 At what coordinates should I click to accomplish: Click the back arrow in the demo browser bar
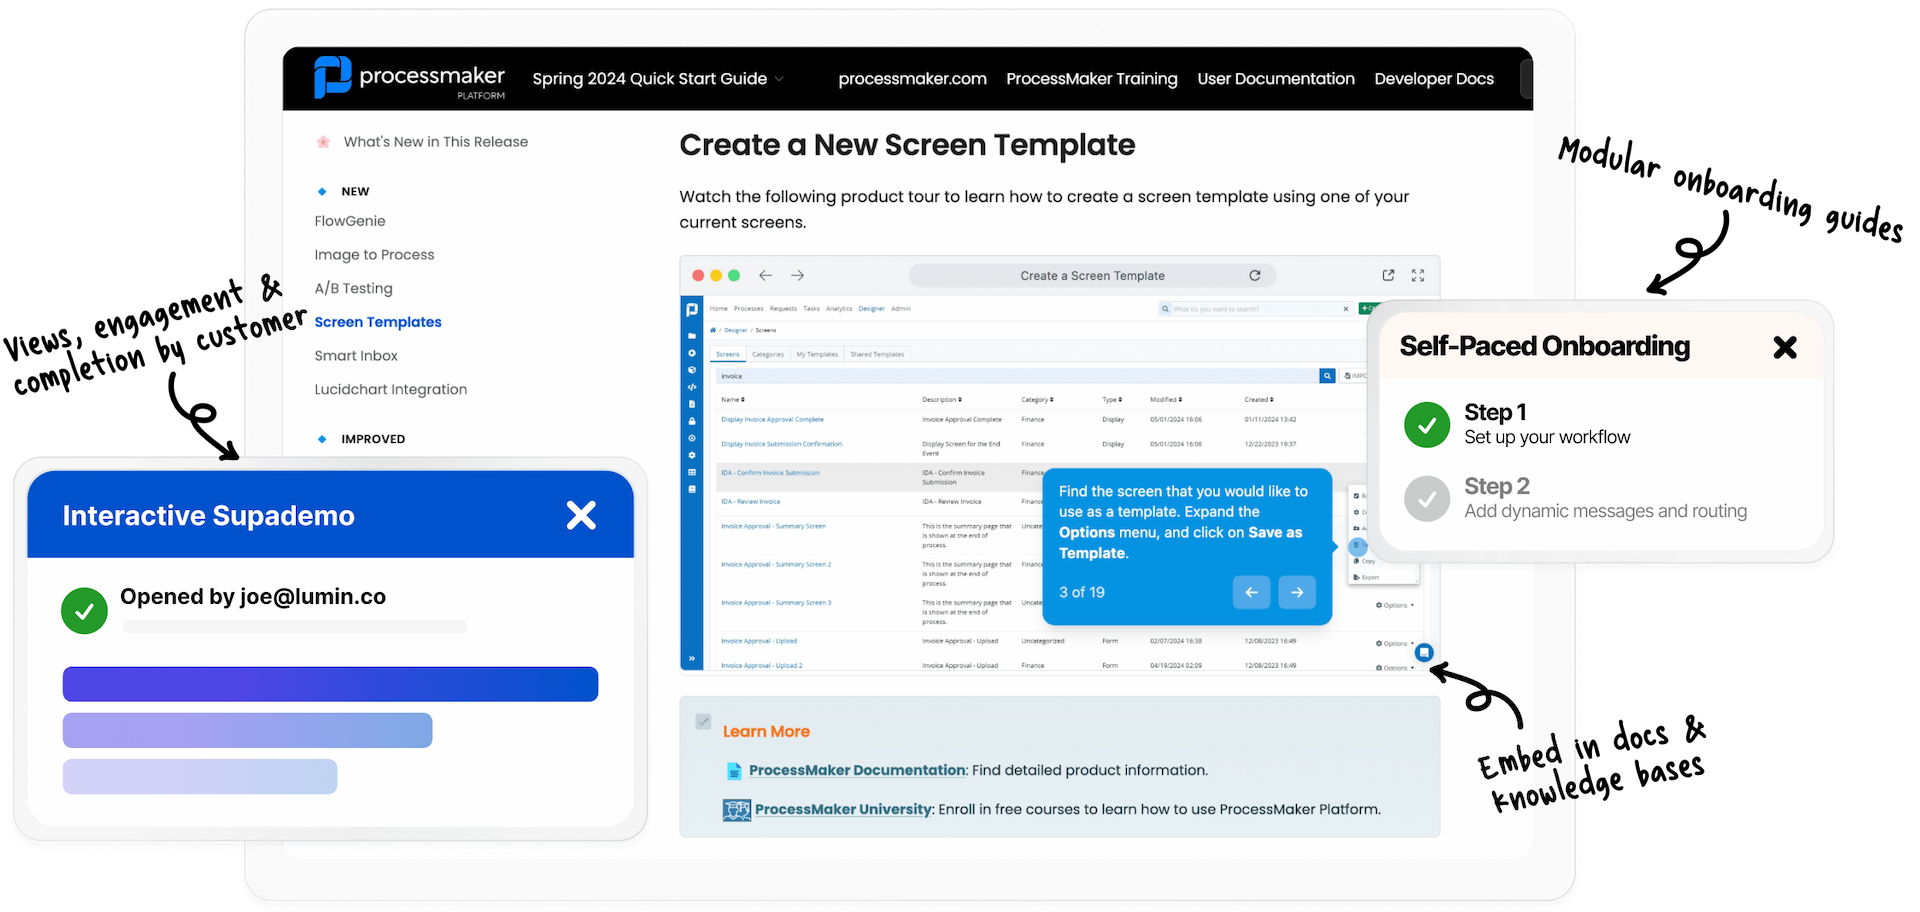(x=765, y=275)
